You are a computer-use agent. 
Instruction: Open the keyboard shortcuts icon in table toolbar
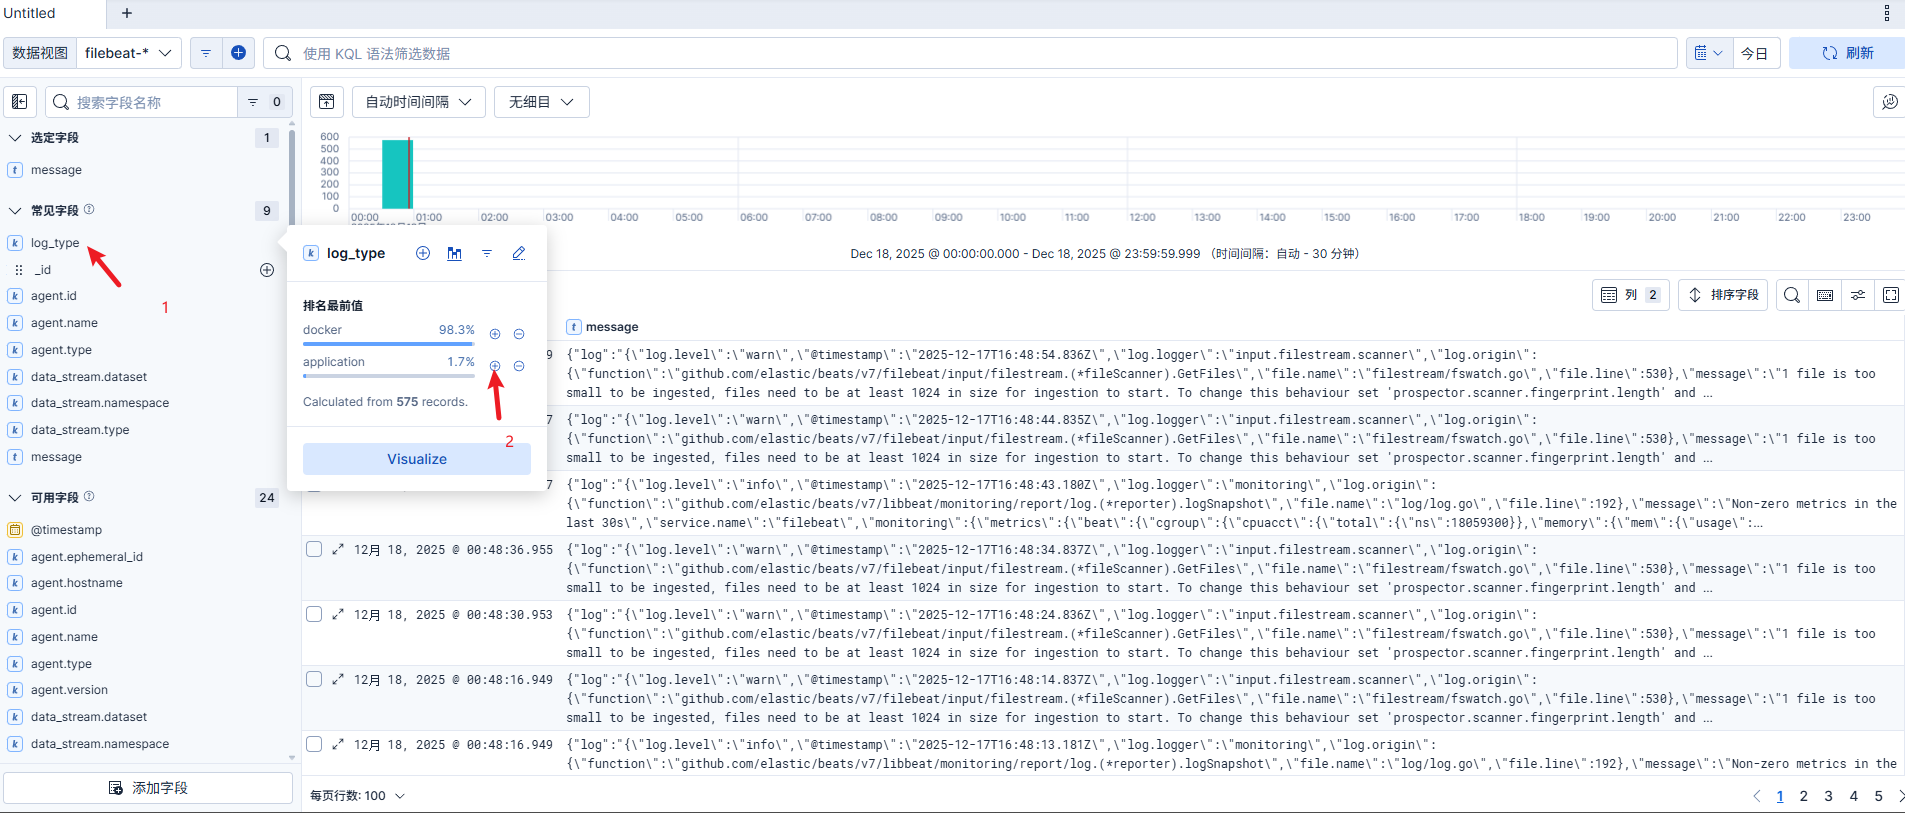(1825, 295)
